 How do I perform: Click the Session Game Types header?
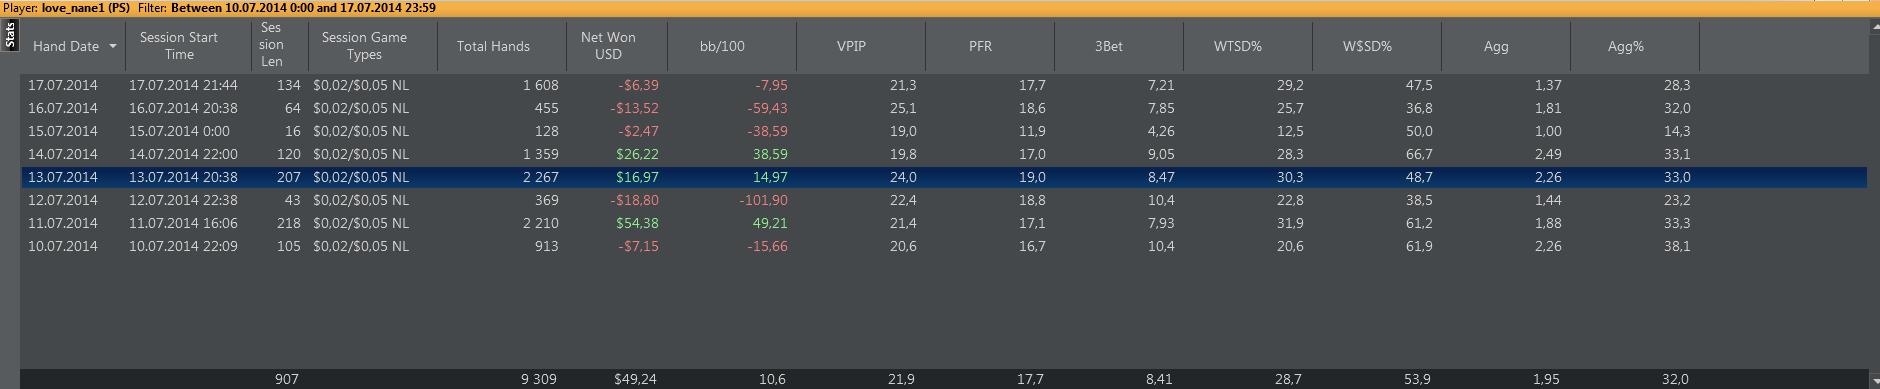click(x=364, y=46)
